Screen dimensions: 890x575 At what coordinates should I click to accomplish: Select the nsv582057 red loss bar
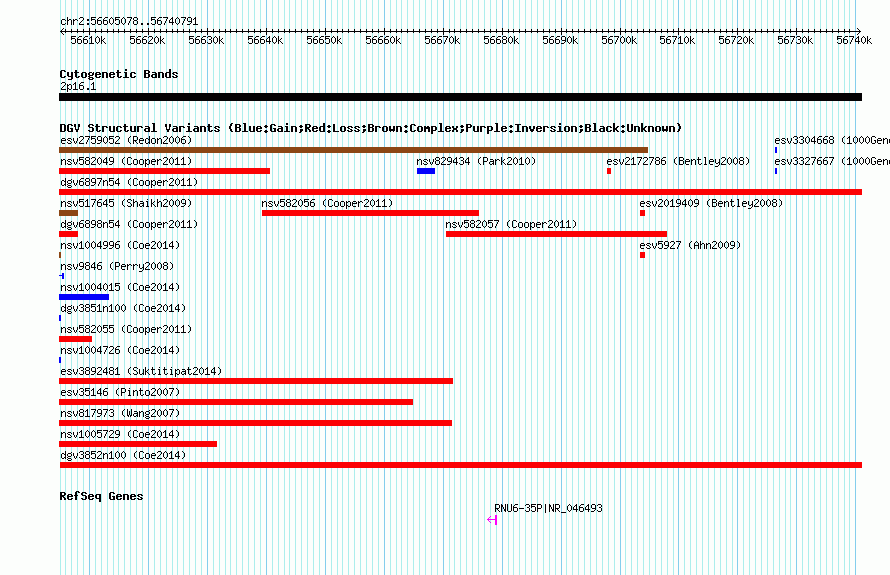556,234
